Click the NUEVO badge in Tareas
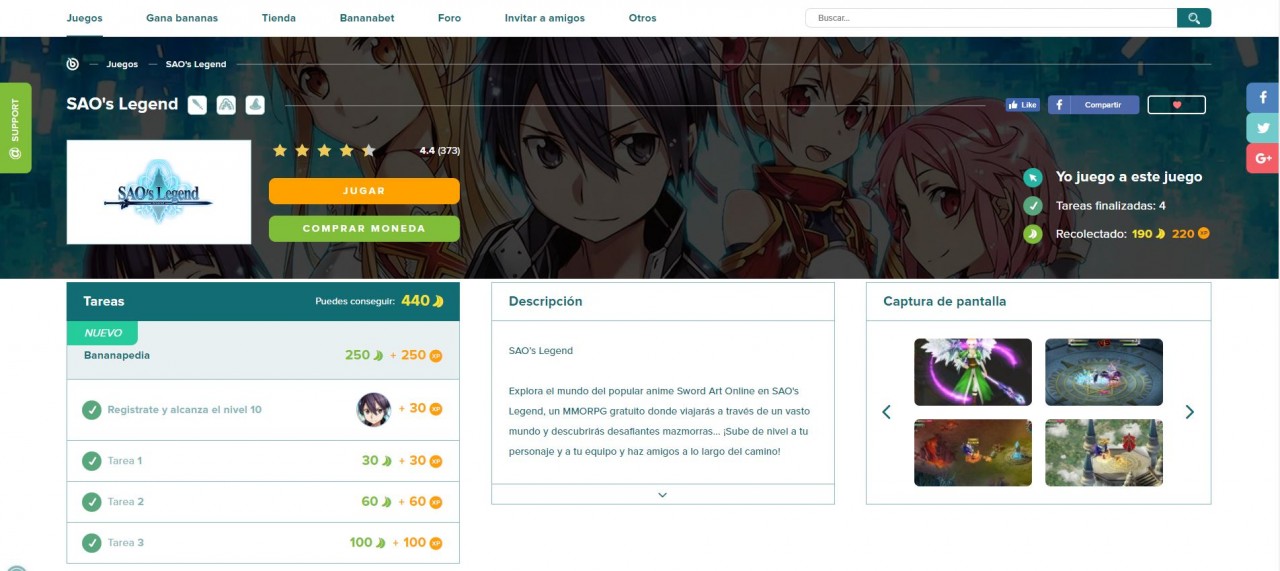The width and height of the screenshot is (1280, 571). click(x=102, y=333)
